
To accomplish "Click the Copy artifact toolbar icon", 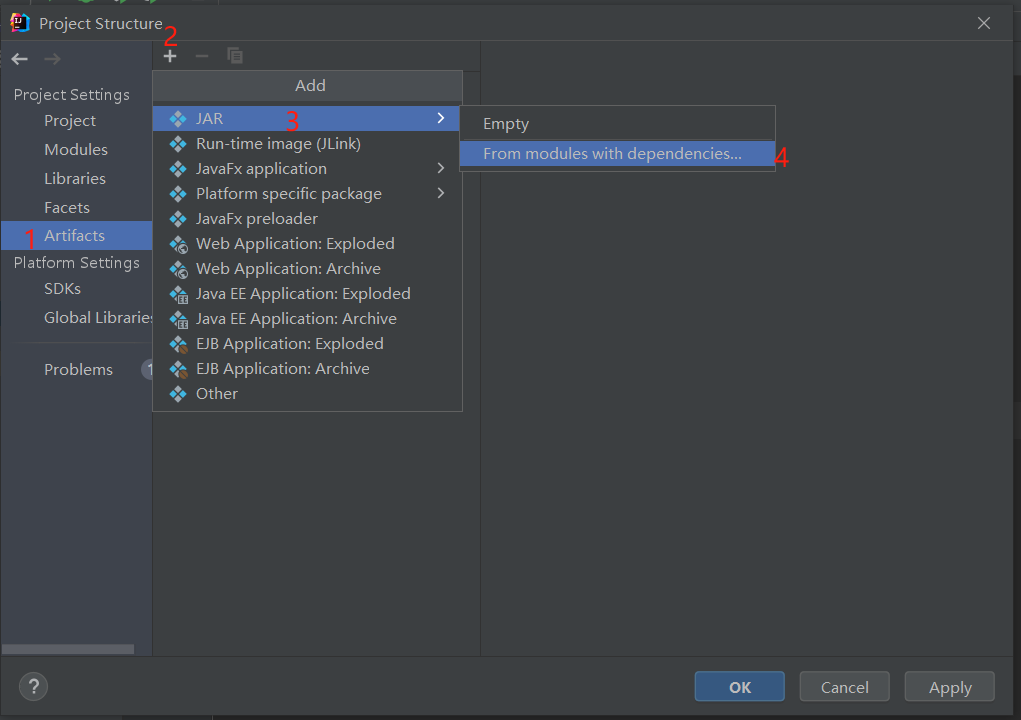I will (235, 56).
